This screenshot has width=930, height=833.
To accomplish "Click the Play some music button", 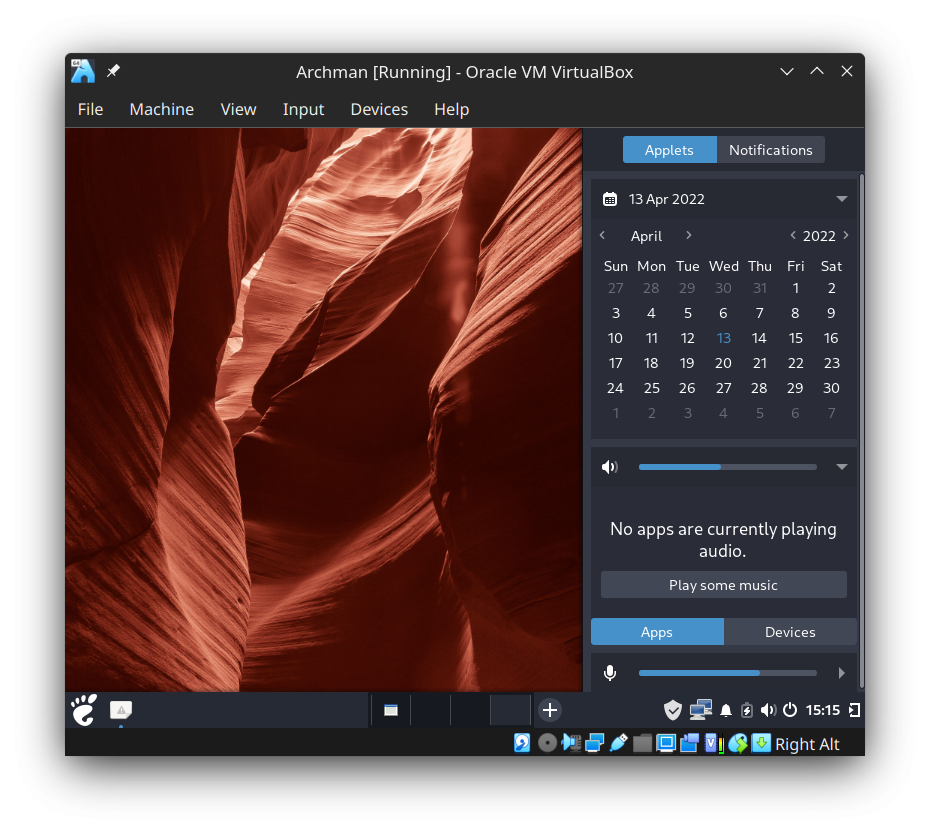I will coord(723,585).
